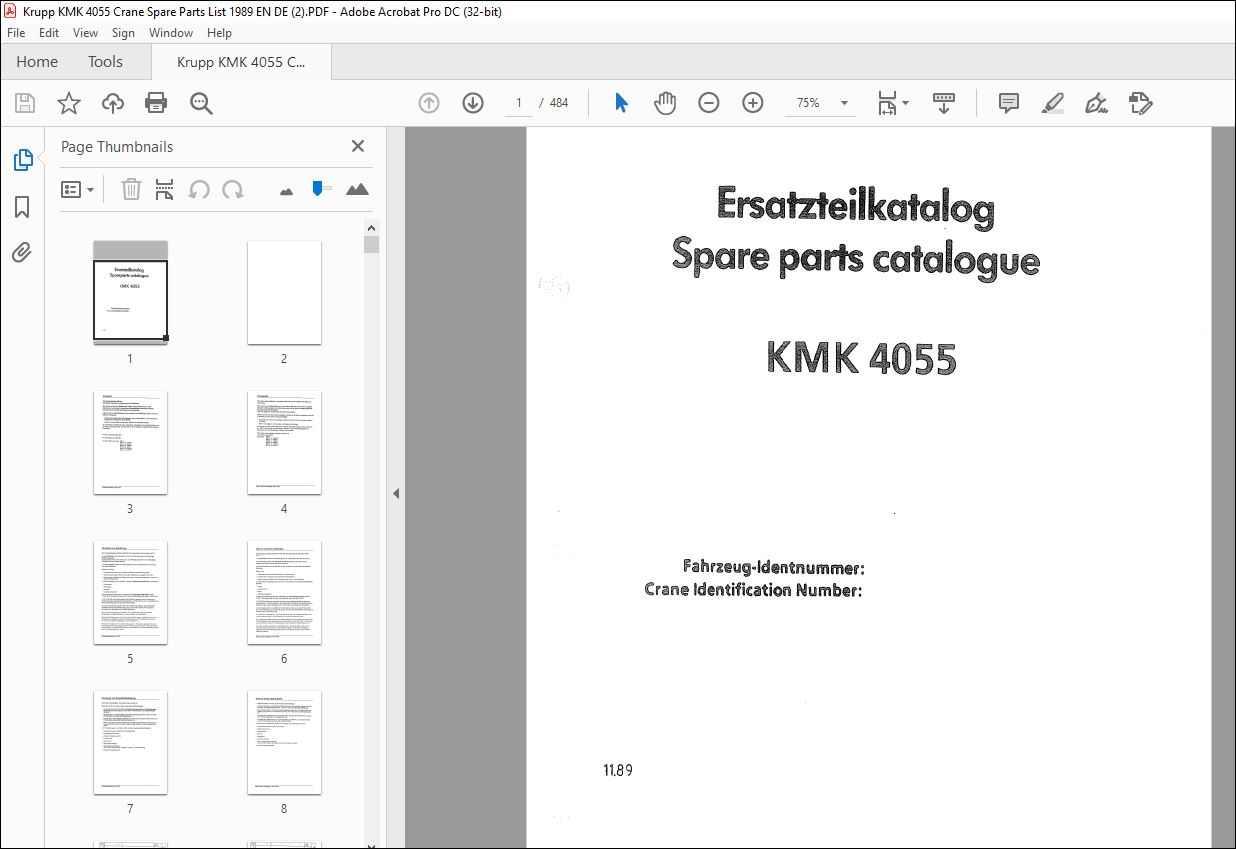Zoom in with the plus icon

pos(753,103)
